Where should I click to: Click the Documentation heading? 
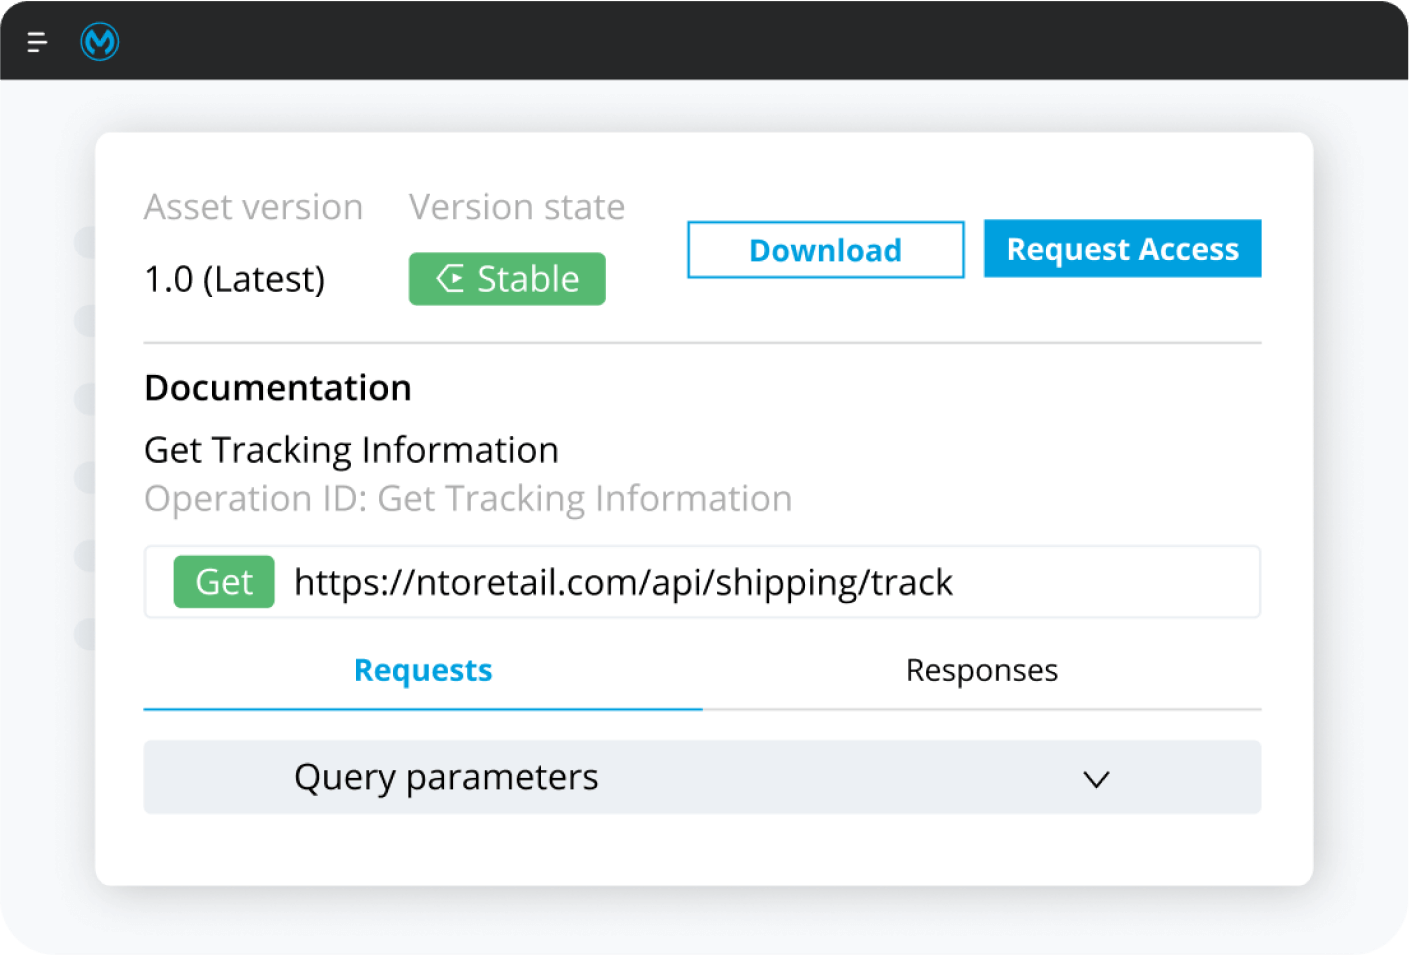pyautogui.click(x=278, y=388)
